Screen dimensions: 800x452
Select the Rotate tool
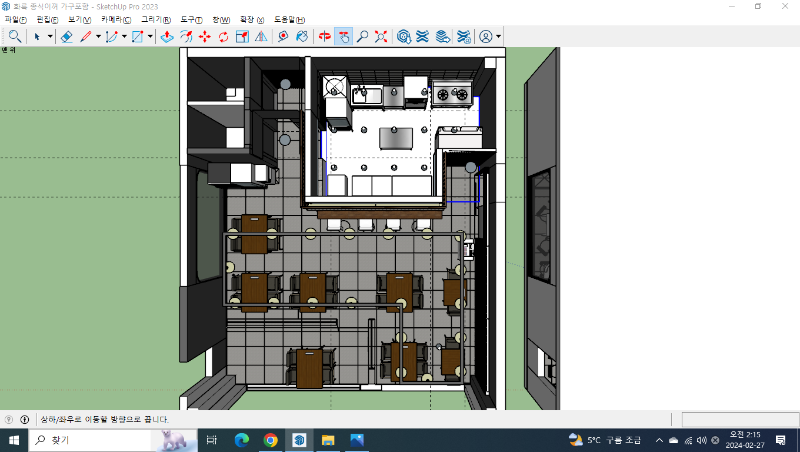coord(223,36)
